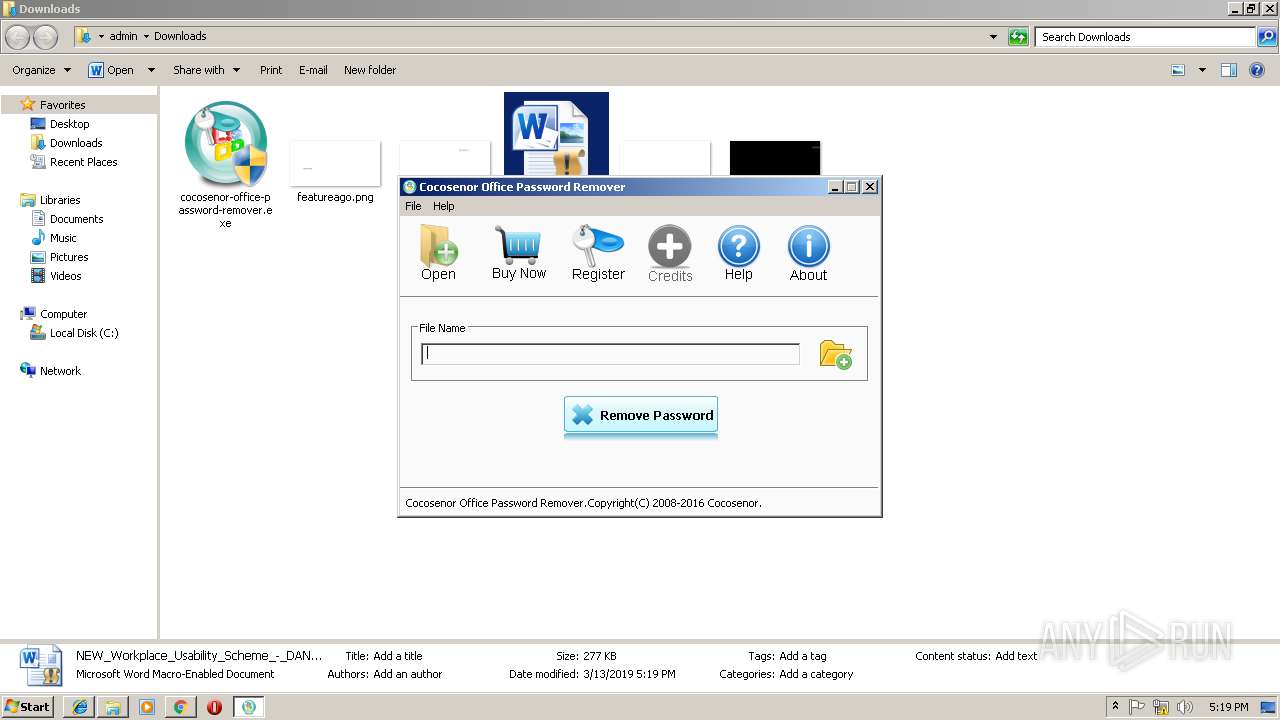Click Add a category in details pane
This screenshot has height=720, width=1280.
point(816,674)
